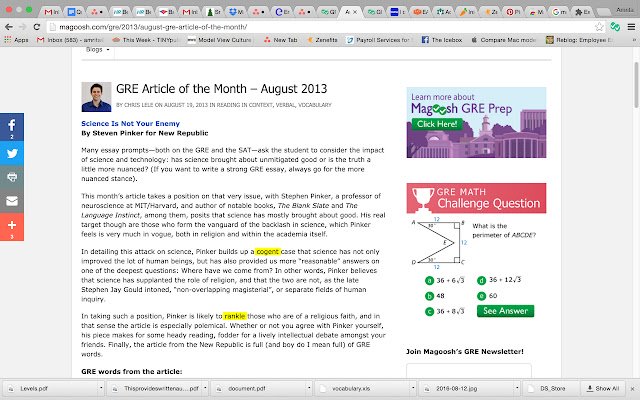
Task: Open Reblog: Employee bookmark
Action: 579,40
